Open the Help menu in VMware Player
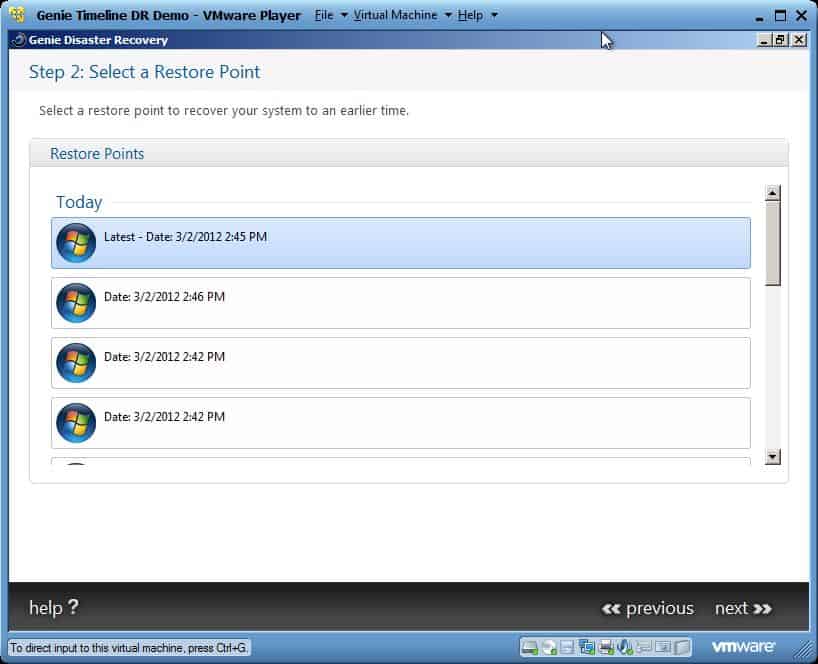 [470, 15]
